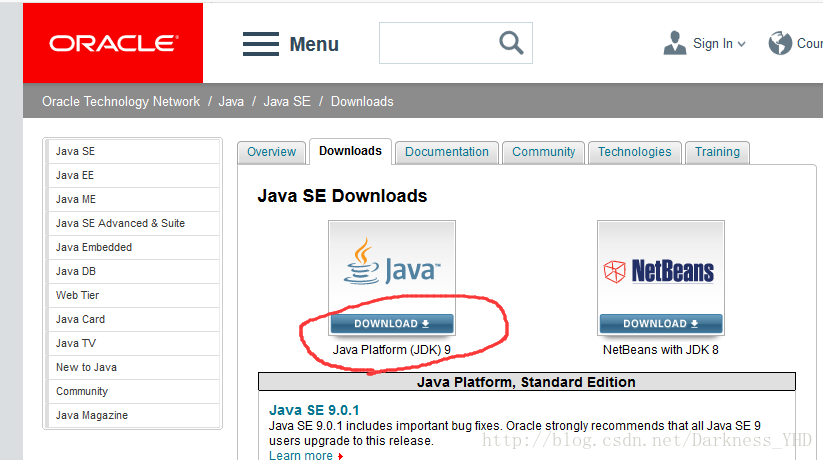Open Java SE Advanced & Suite
Screen dimensions: 823x460
click(133, 223)
